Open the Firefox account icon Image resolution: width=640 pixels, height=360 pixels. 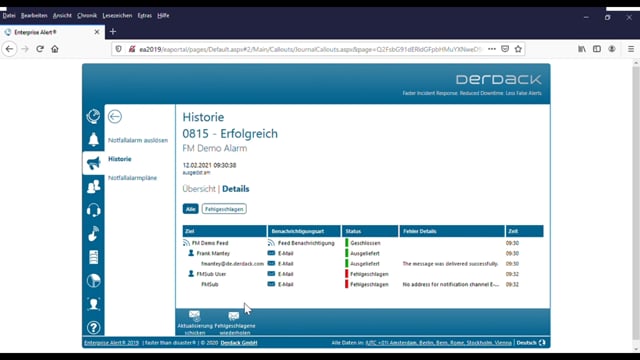tap(612, 49)
